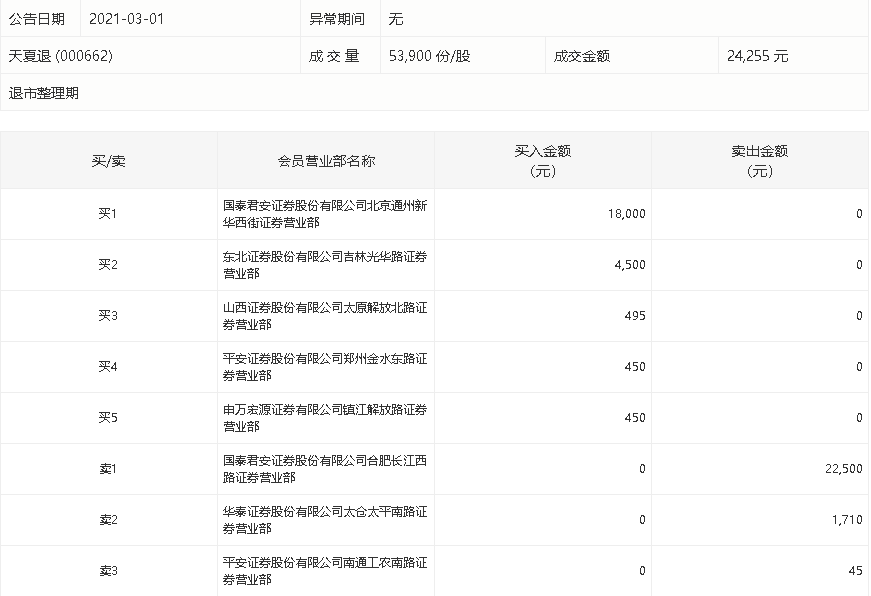The width and height of the screenshot is (871, 596).
Task: Click the 会员营业部名称 column header
Action: click(326, 161)
